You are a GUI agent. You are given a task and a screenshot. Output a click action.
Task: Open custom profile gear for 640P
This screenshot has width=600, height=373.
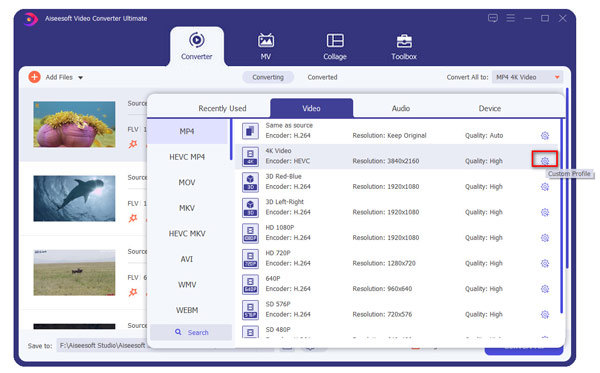pos(545,289)
